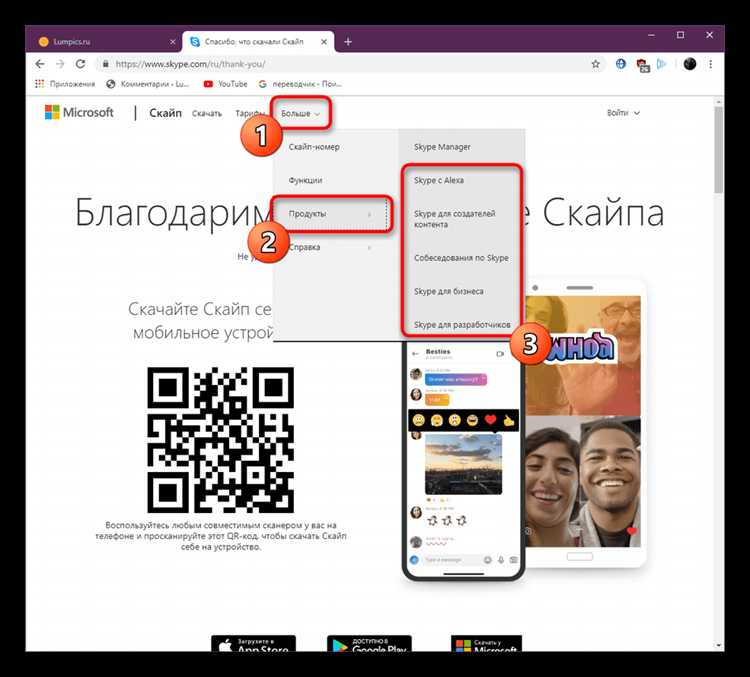
Task: Click the heart emoji in phone mockup
Action: point(490,421)
